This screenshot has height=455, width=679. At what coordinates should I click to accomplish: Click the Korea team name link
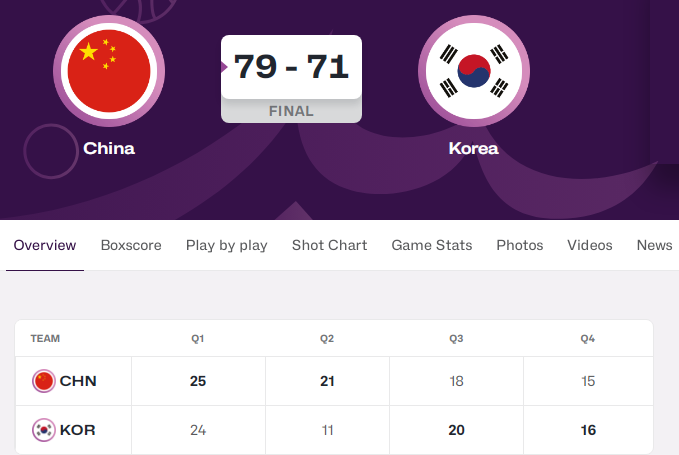[x=473, y=149]
